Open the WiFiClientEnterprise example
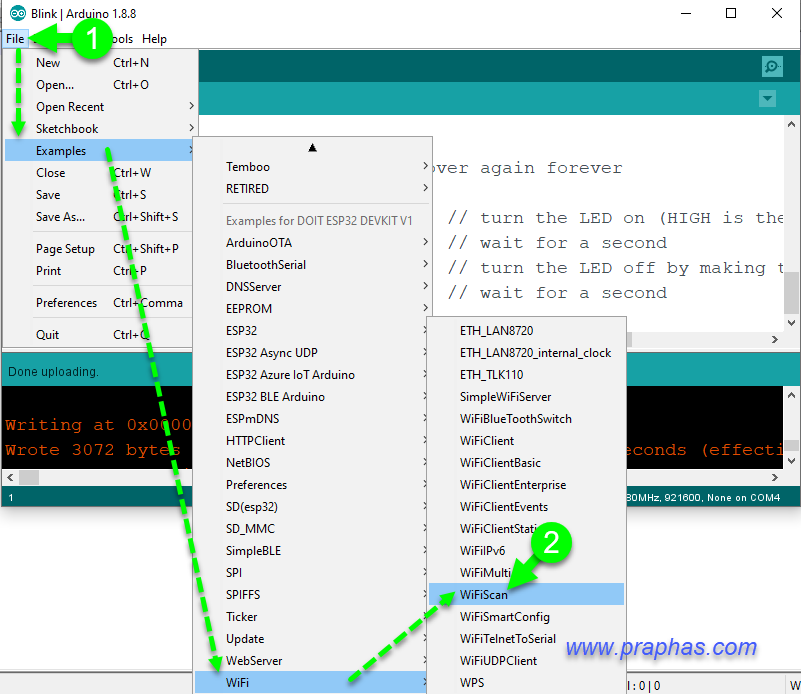The image size is (801, 694). (x=526, y=484)
